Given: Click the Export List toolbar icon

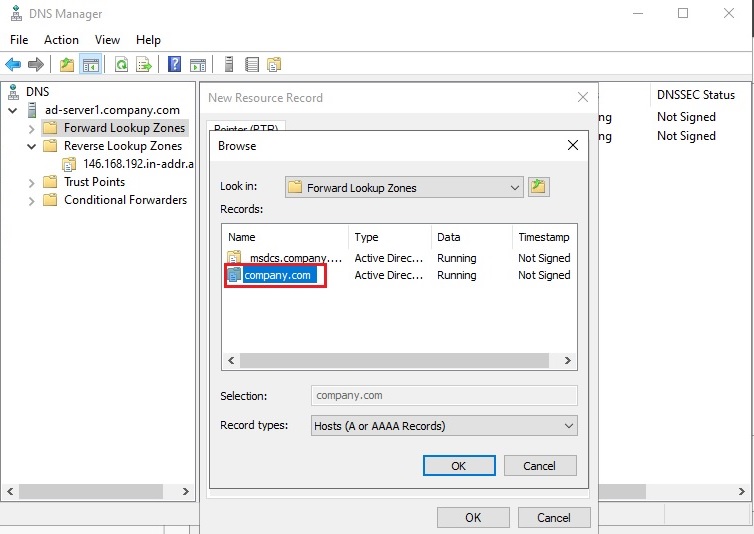Looking at the screenshot, I should click(x=144, y=65).
